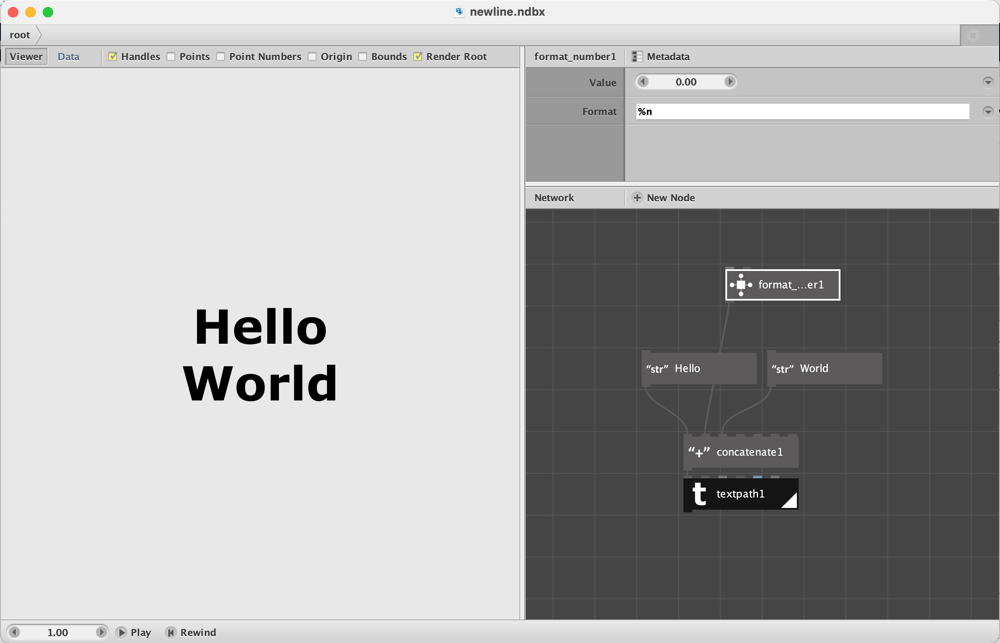Increase Value with the right arrow
The width and height of the screenshot is (1000, 643).
(x=730, y=82)
